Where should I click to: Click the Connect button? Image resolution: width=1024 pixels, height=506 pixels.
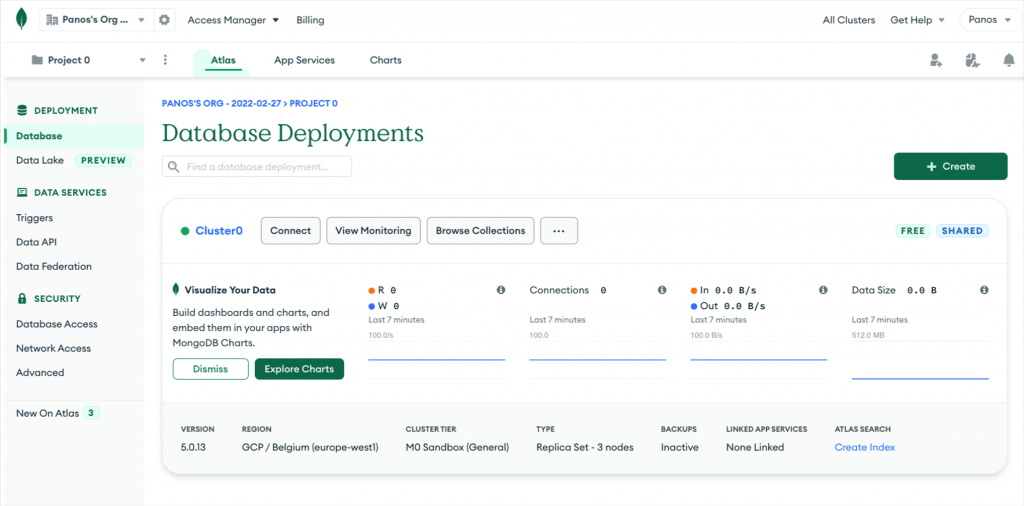291,230
